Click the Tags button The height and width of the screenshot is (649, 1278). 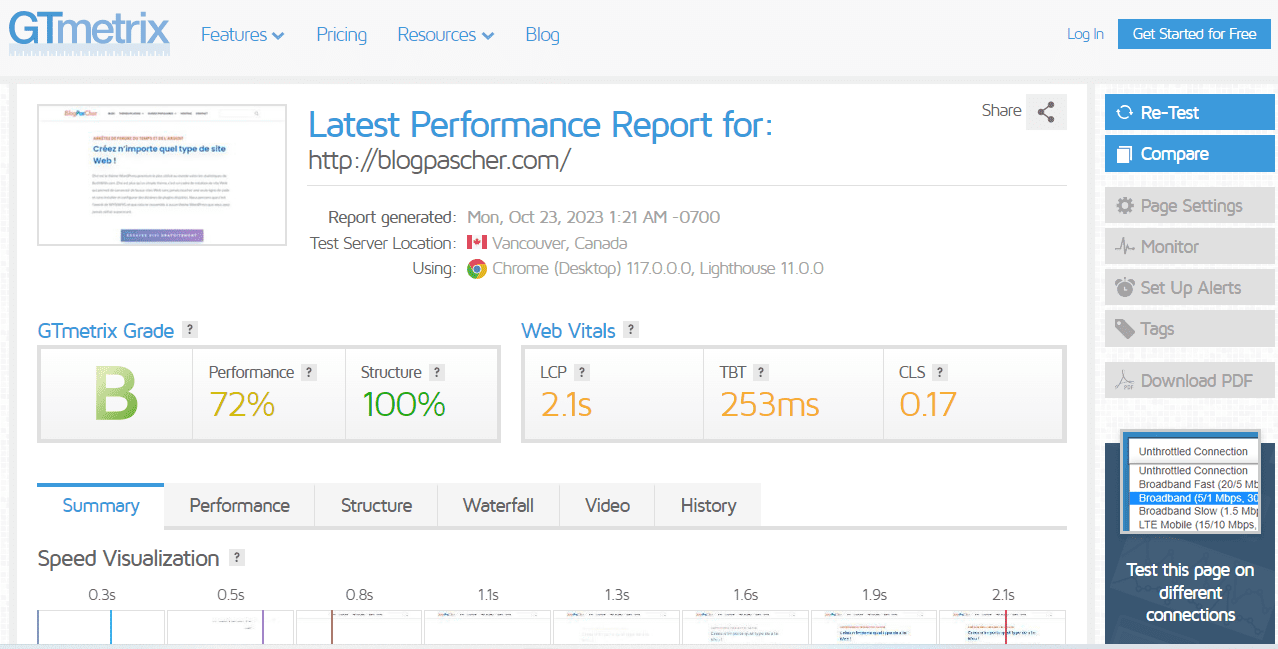click(1190, 329)
